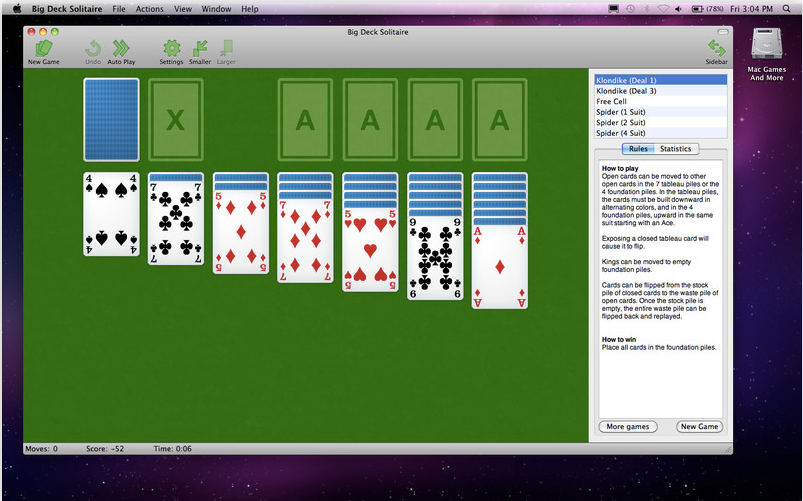Open the Actions menu

150,9
